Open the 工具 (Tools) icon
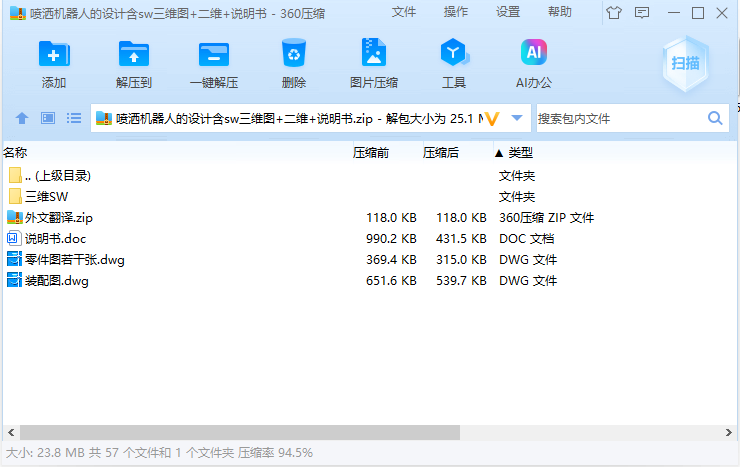Image resolution: width=740 pixels, height=467 pixels. (454, 53)
